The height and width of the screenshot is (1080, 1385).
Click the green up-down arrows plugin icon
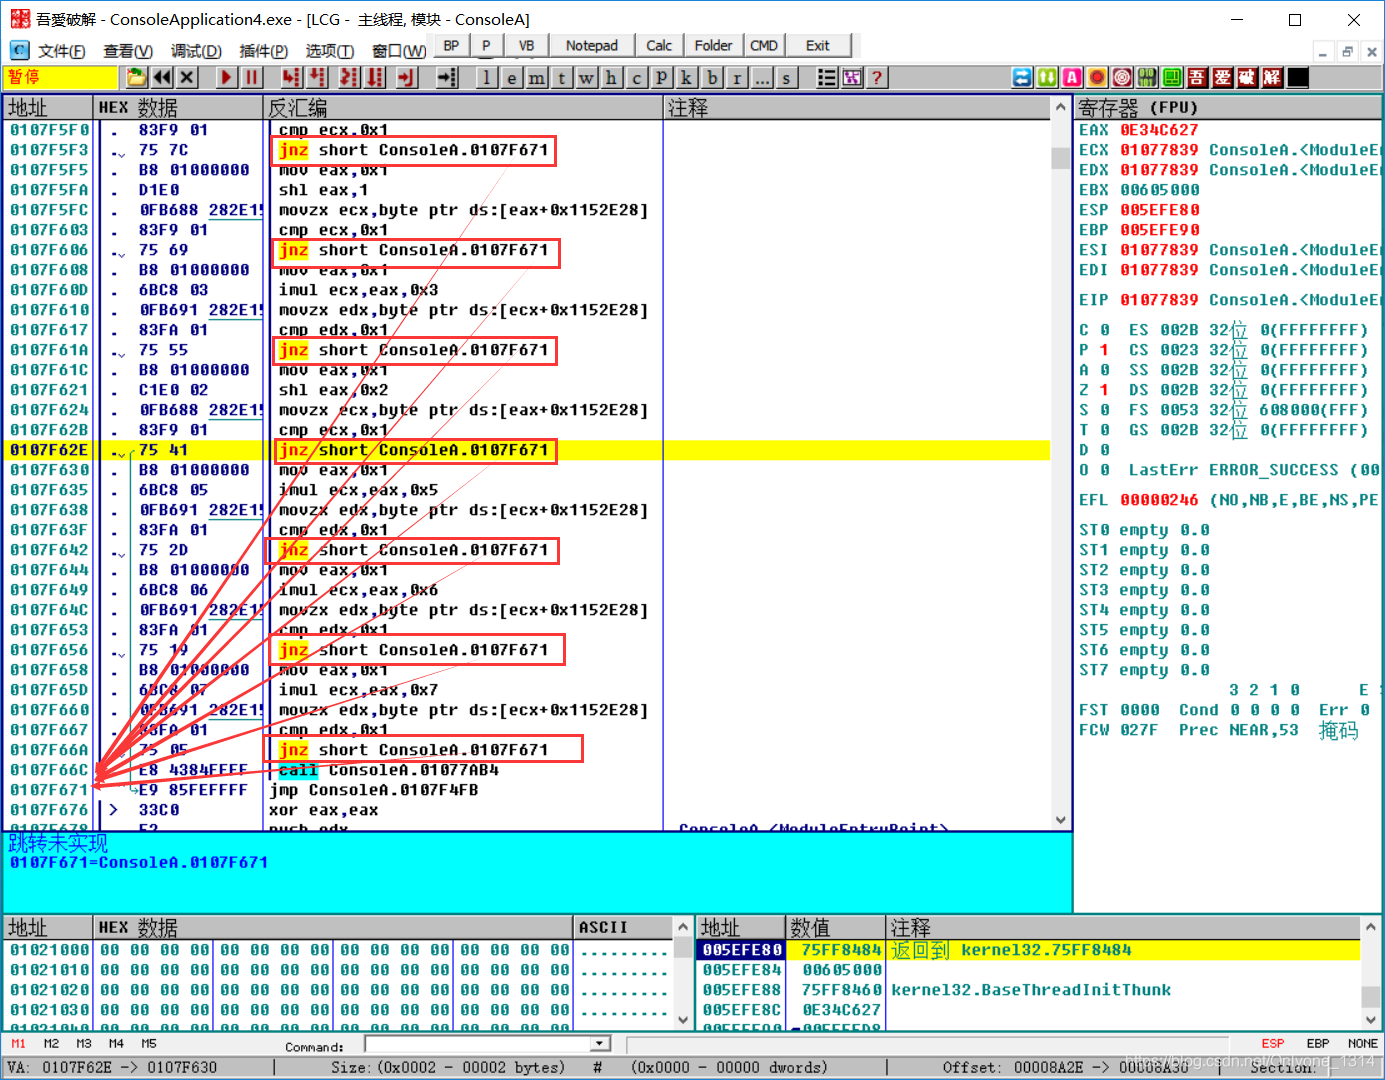click(1047, 77)
